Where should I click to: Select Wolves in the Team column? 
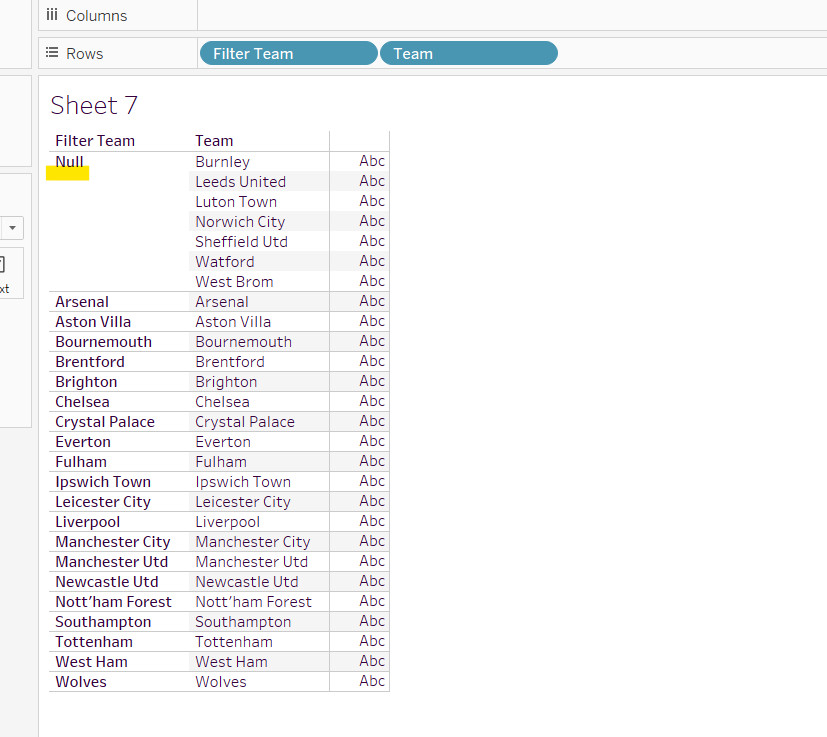click(x=221, y=682)
